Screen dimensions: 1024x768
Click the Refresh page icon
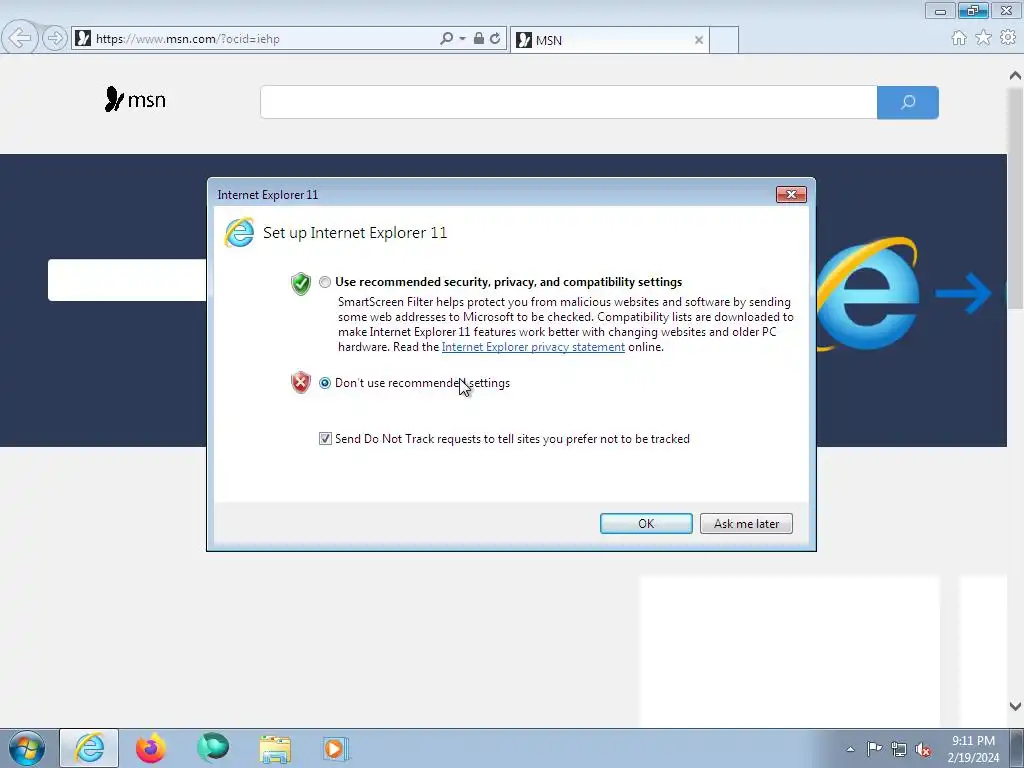(x=495, y=39)
